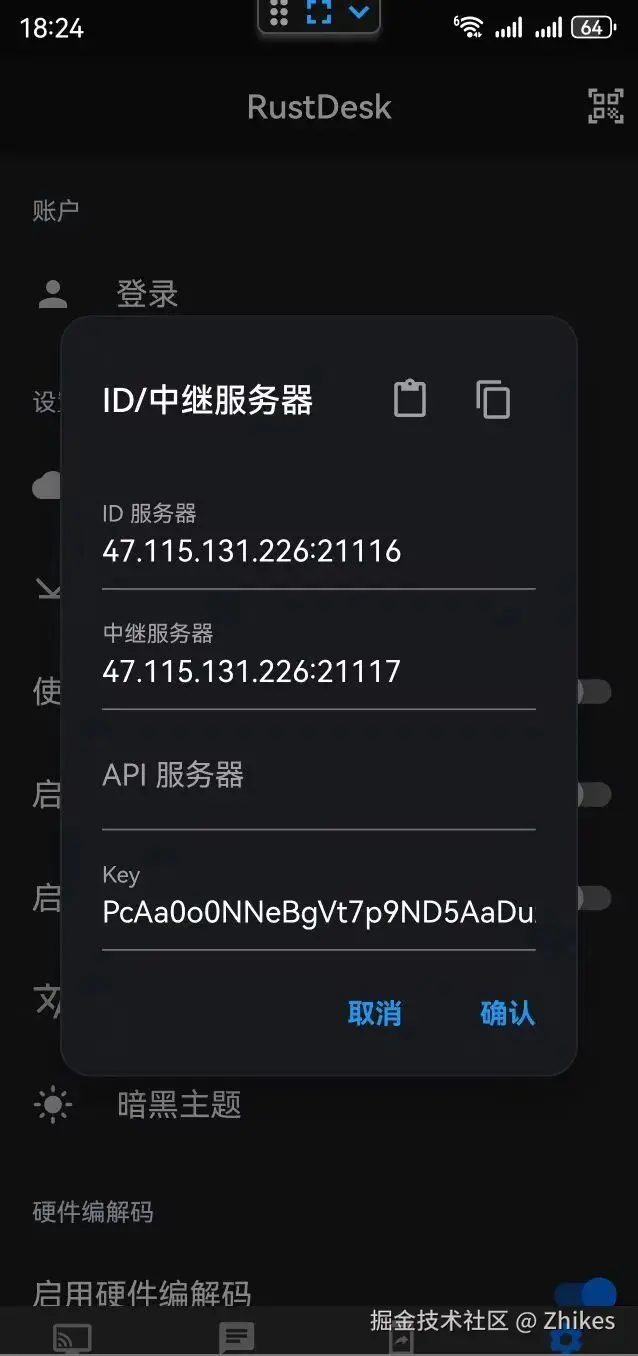Edit the ID 服务器 address field
Viewport: 638px width, 1356px height.
[319, 550]
